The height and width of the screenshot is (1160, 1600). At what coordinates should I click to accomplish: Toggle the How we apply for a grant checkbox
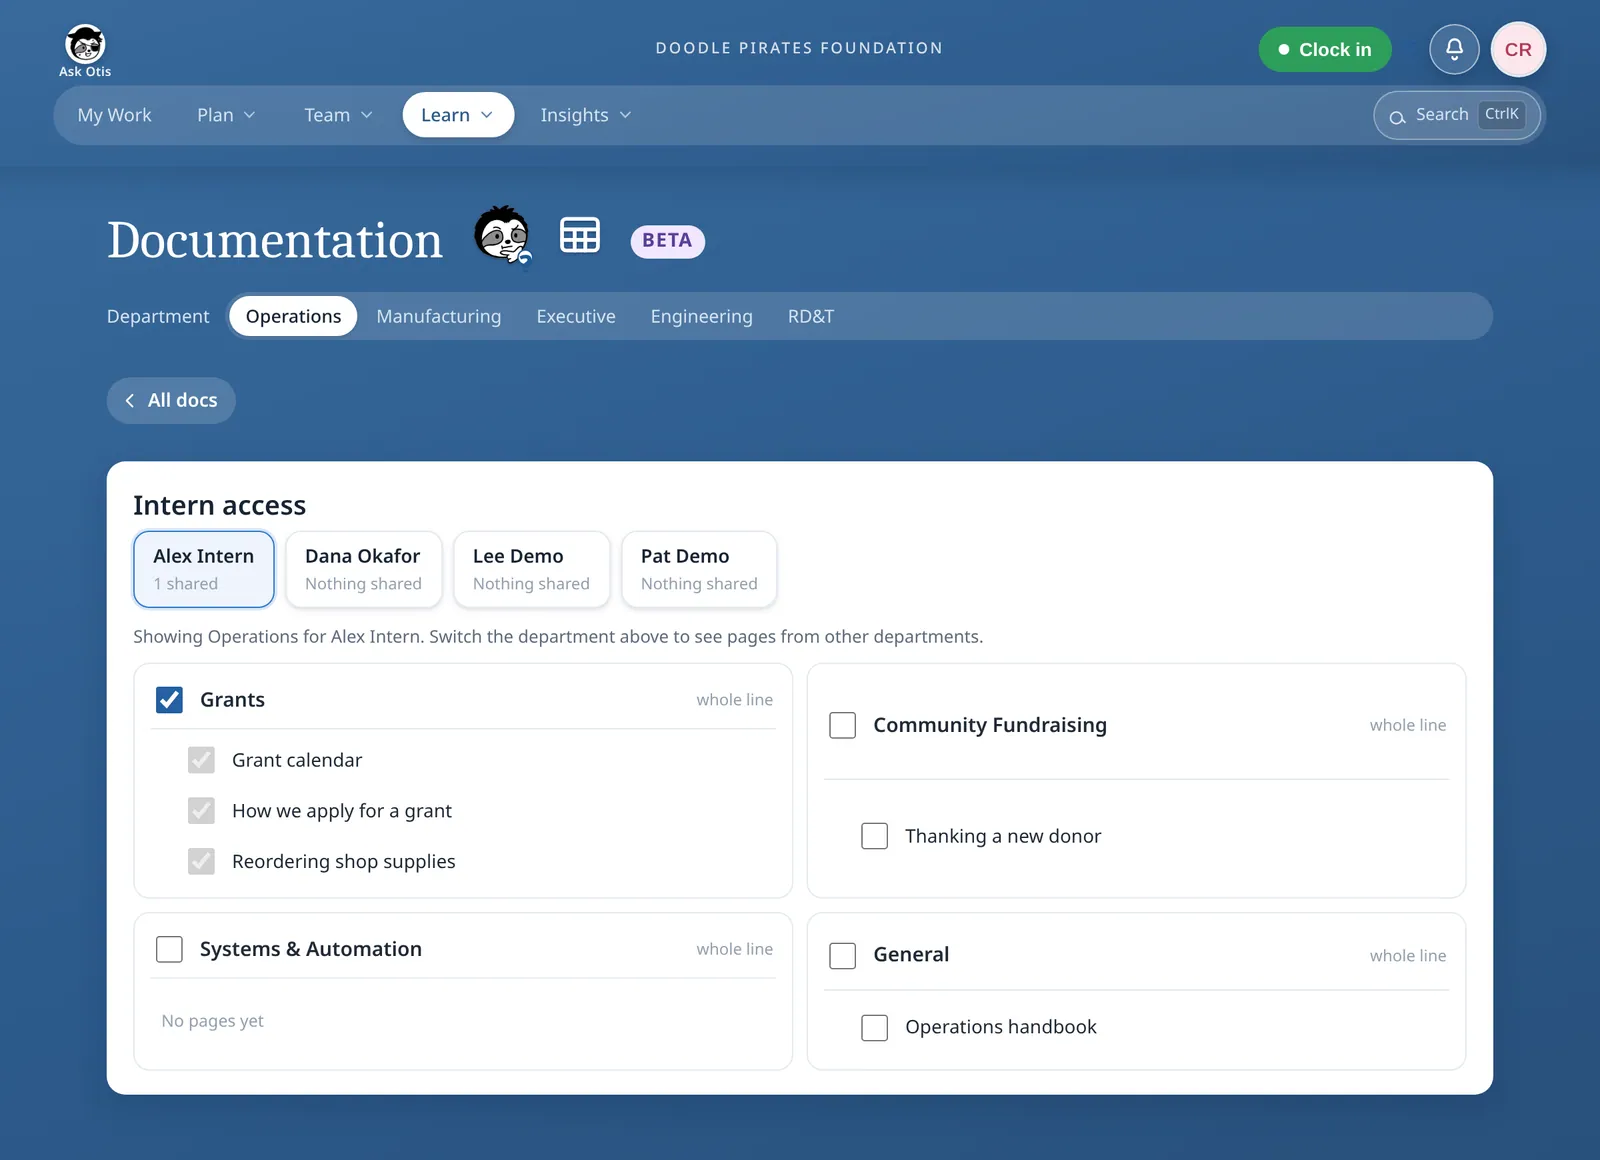(201, 811)
